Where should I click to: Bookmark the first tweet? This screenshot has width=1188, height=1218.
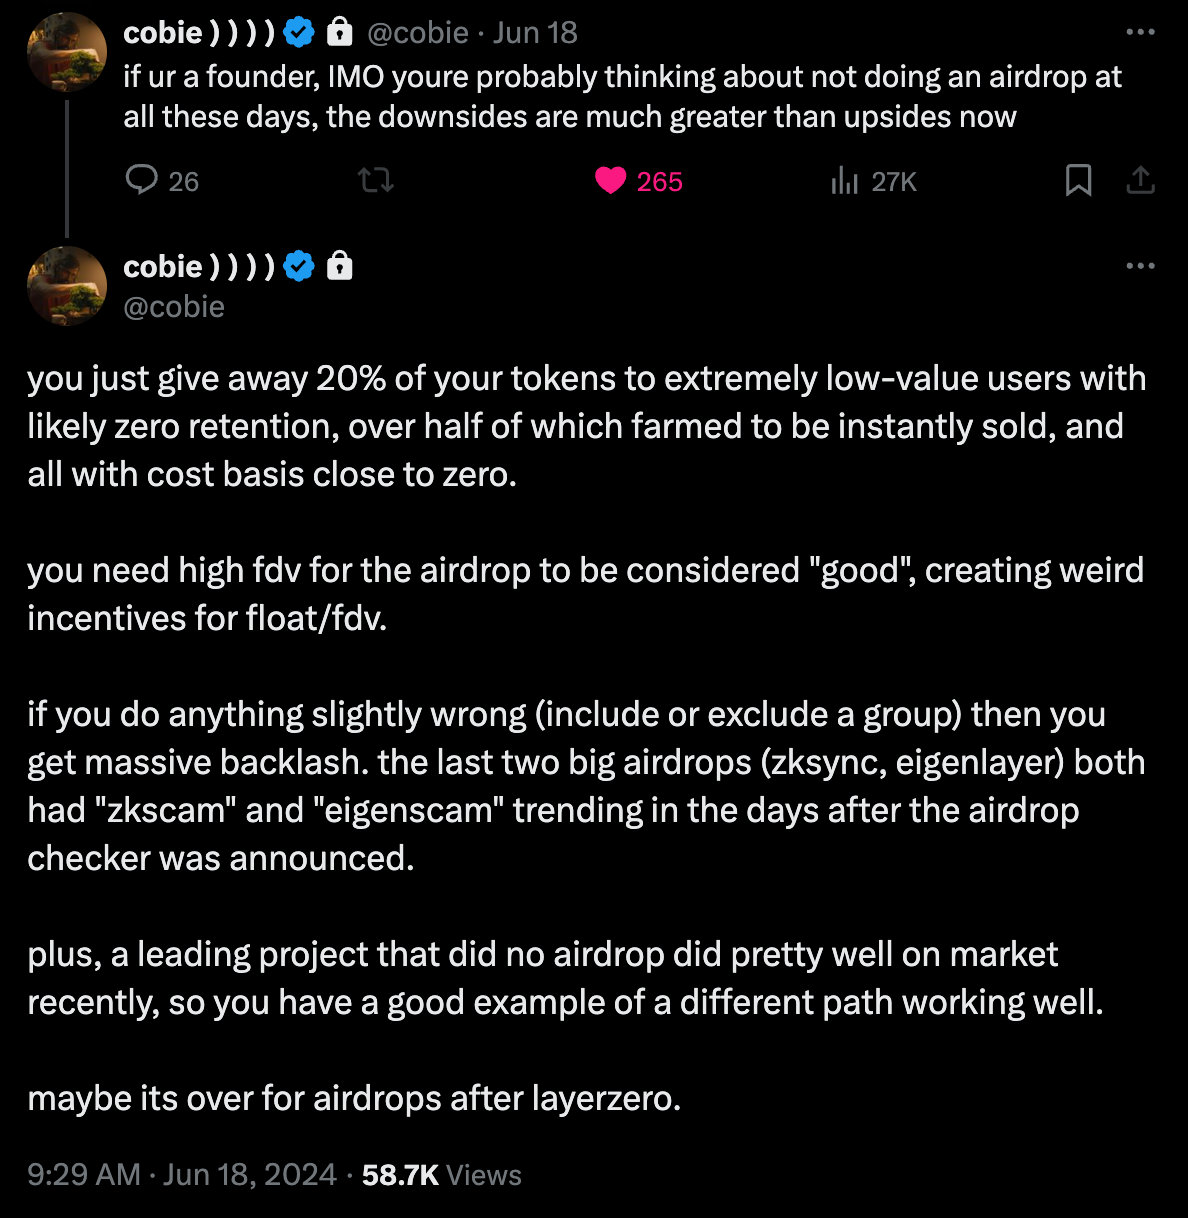click(x=1078, y=181)
